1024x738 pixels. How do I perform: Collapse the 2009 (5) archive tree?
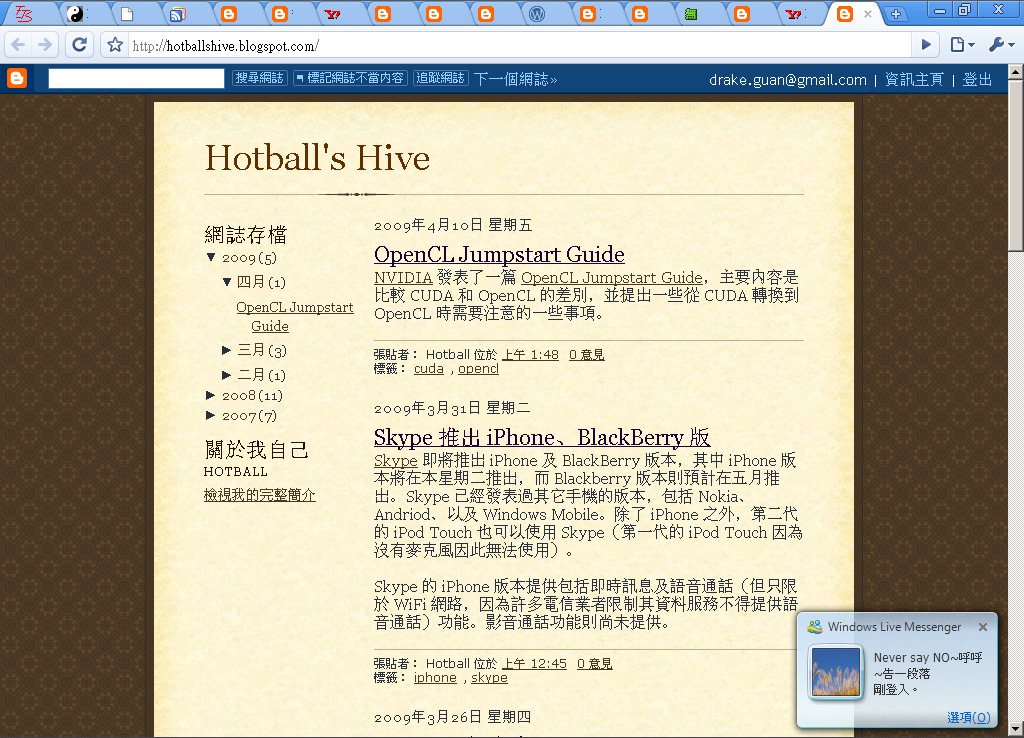click(x=211, y=257)
